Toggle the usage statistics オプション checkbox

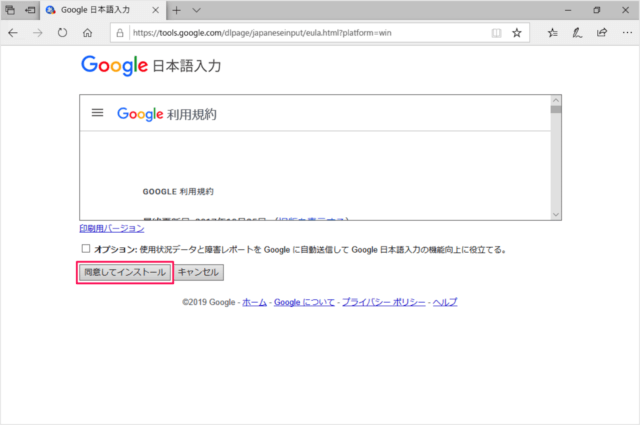pos(86,249)
